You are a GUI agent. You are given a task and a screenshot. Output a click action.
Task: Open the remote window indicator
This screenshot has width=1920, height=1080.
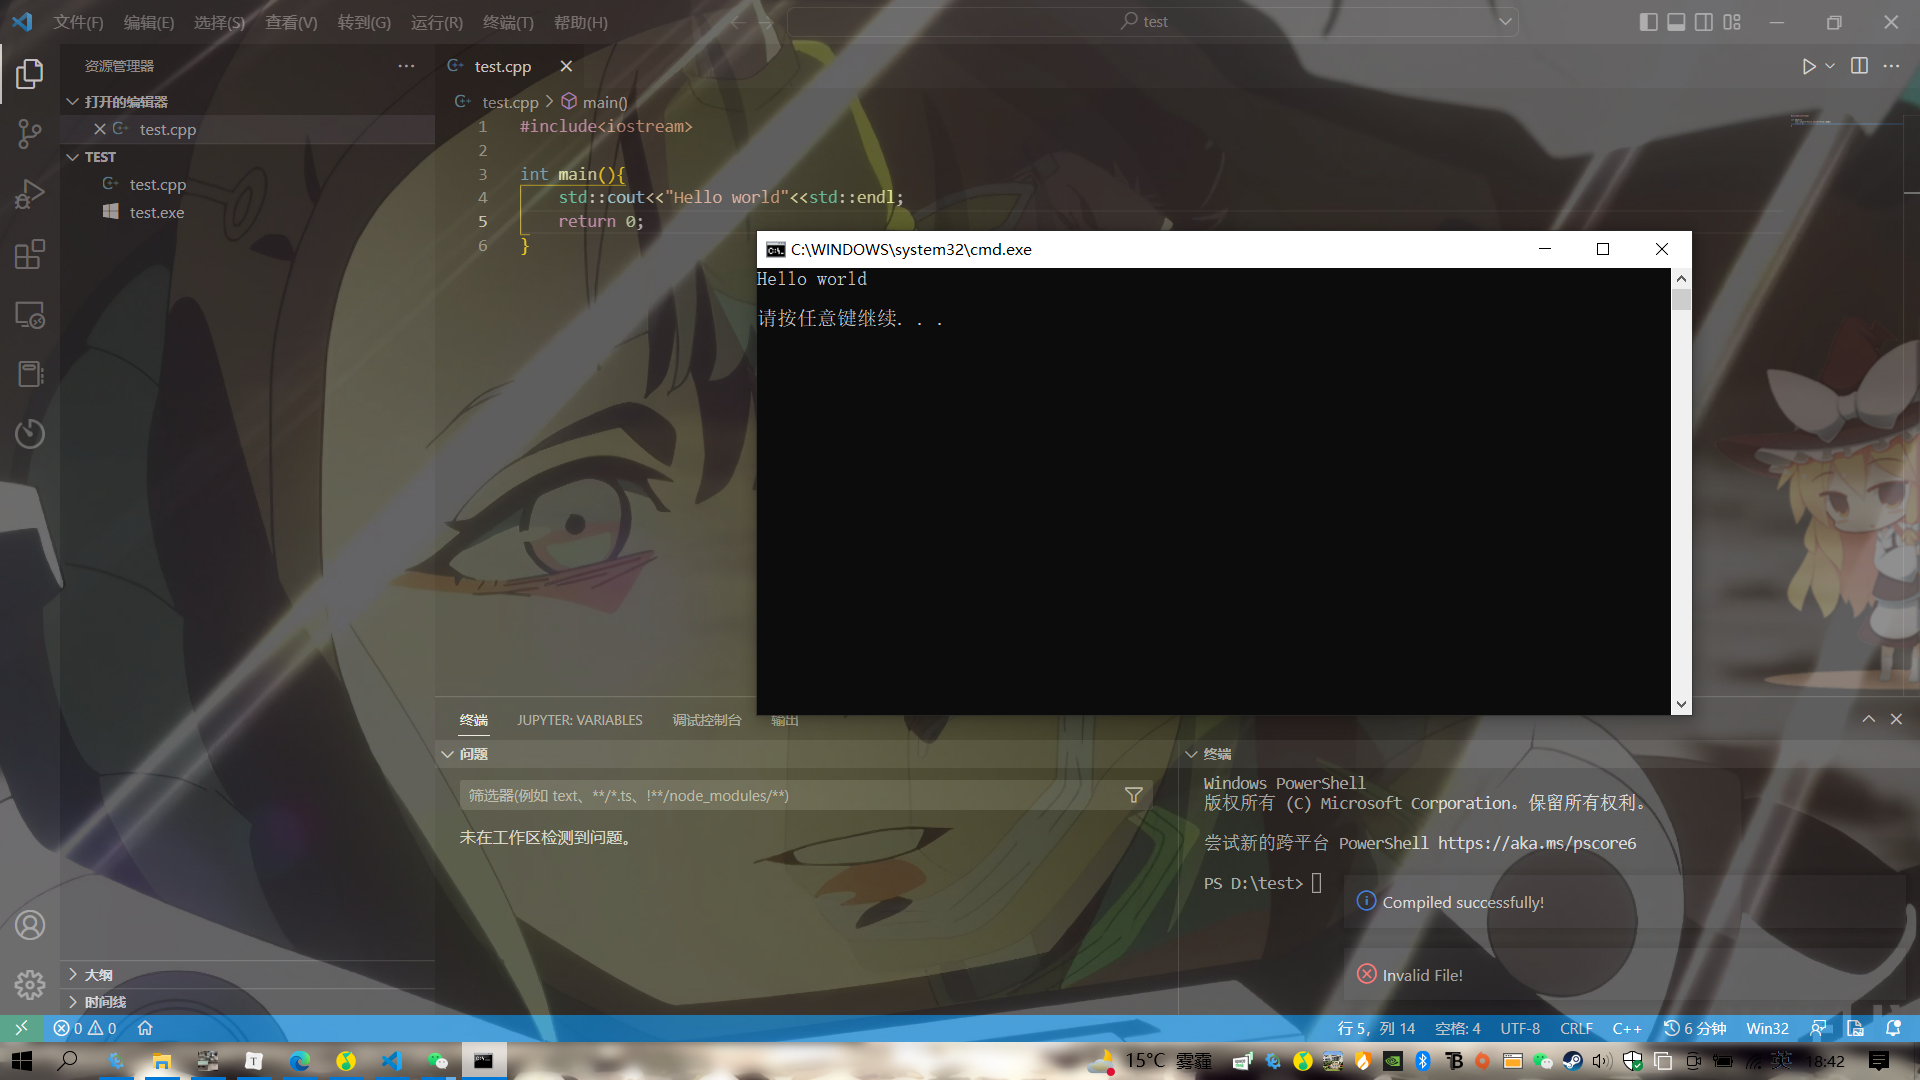coord(21,1028)
